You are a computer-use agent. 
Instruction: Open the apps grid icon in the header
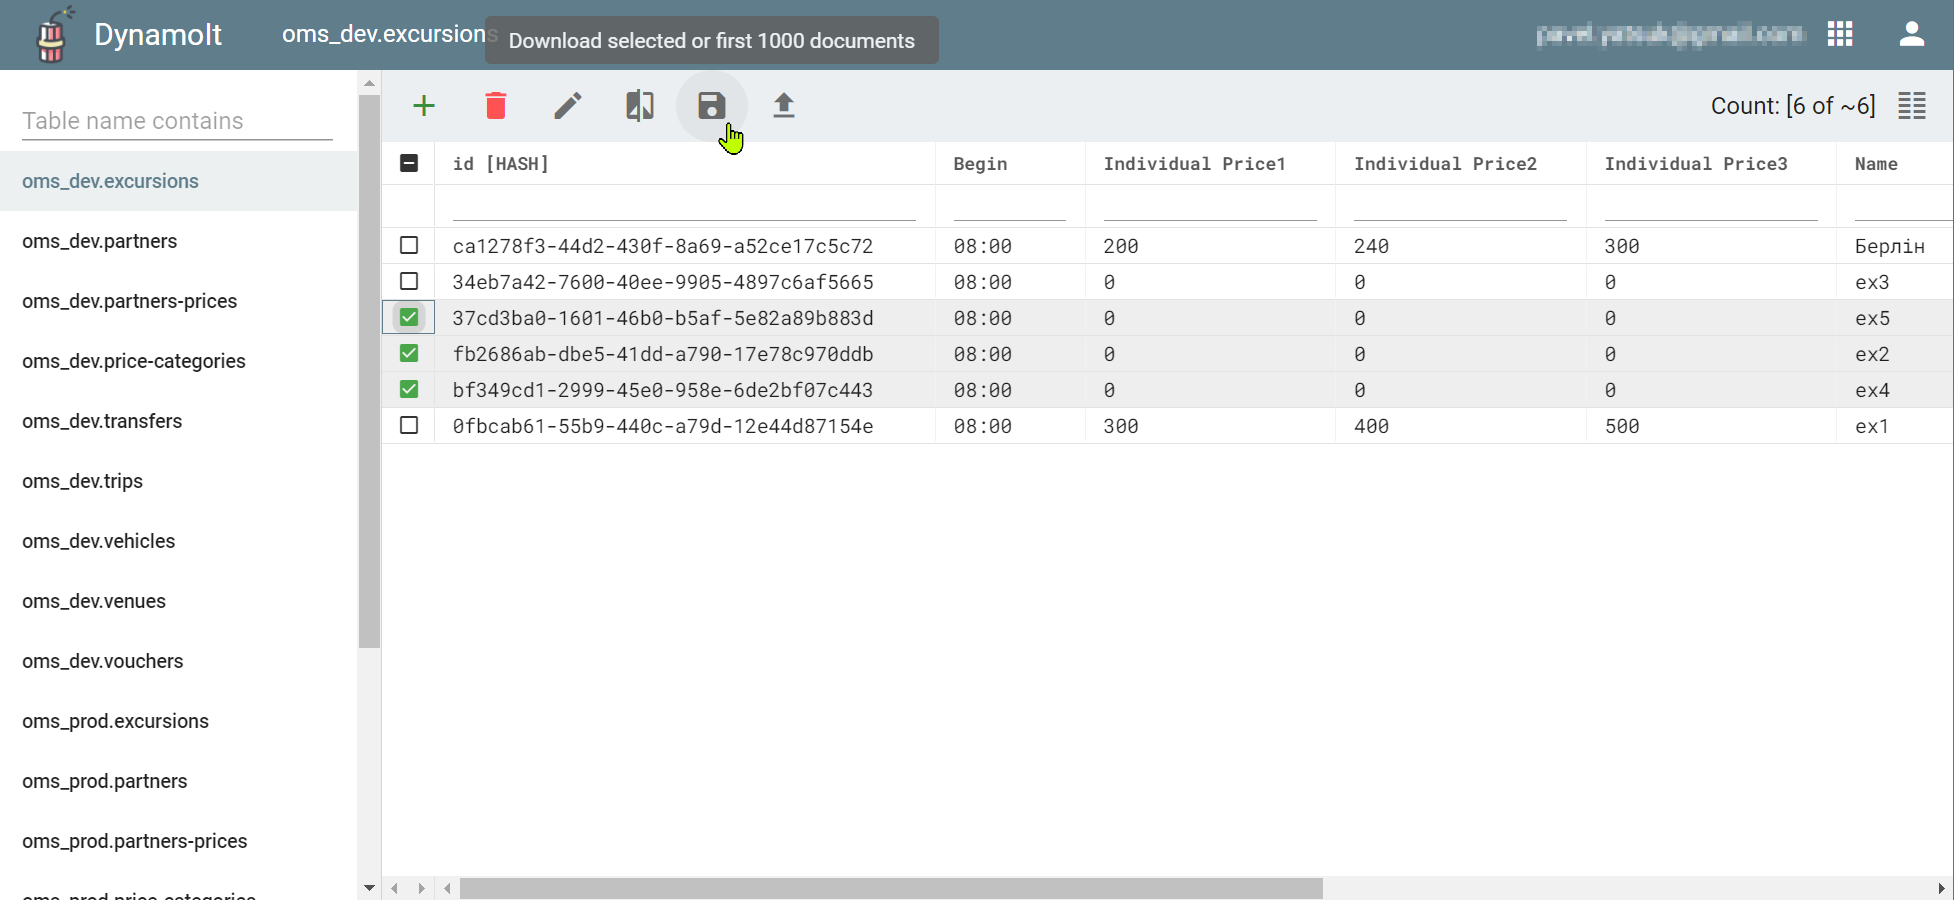1840,34
